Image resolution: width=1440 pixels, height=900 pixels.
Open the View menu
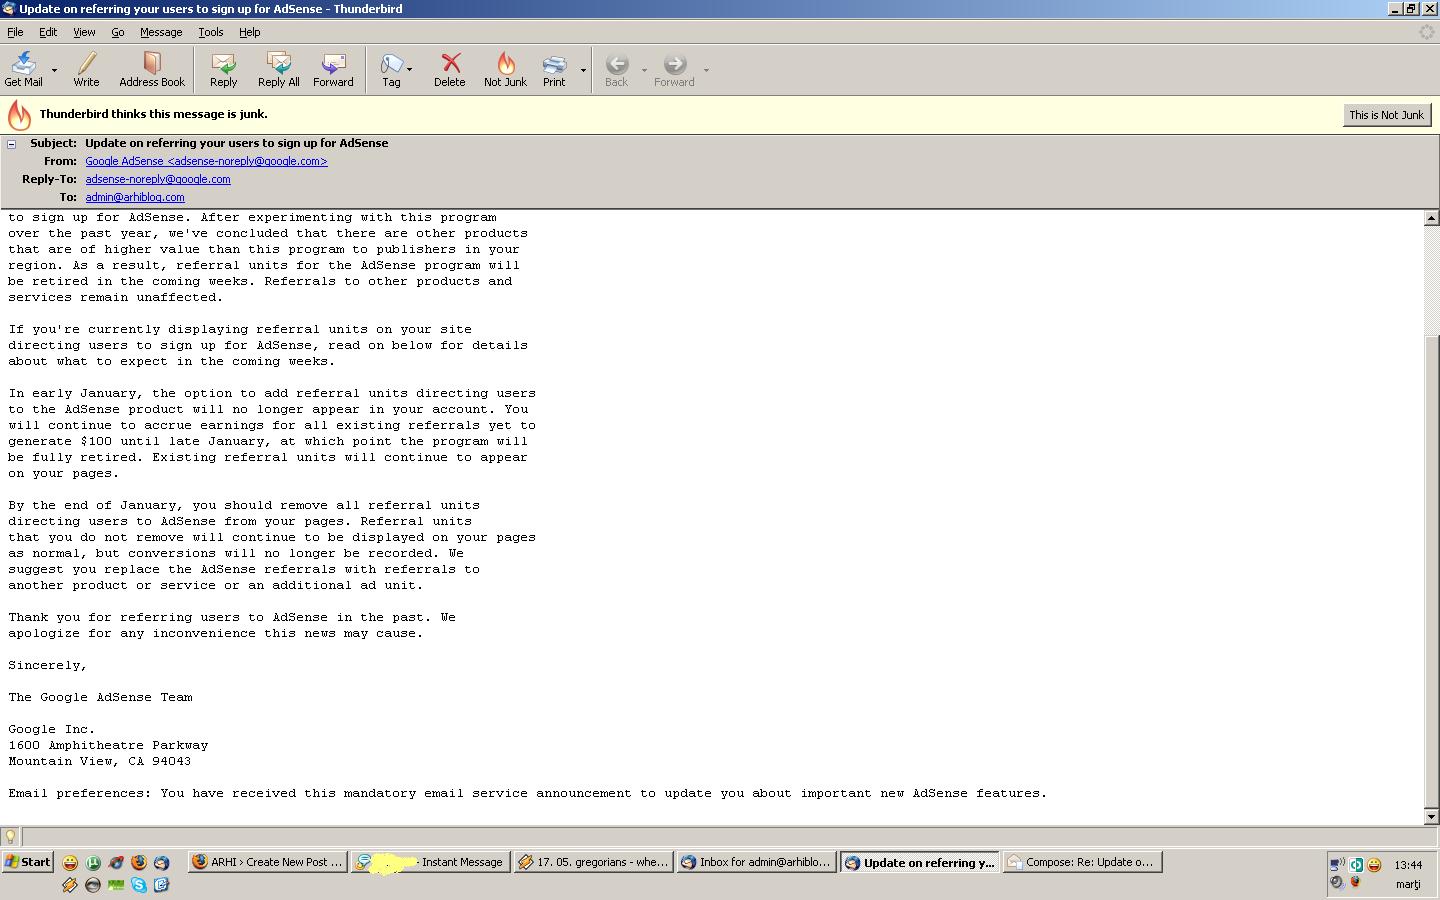(x=84, y=32)
